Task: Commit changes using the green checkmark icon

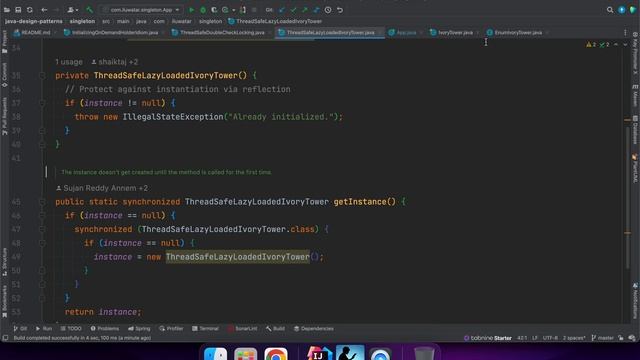Action: coord(293,10)
